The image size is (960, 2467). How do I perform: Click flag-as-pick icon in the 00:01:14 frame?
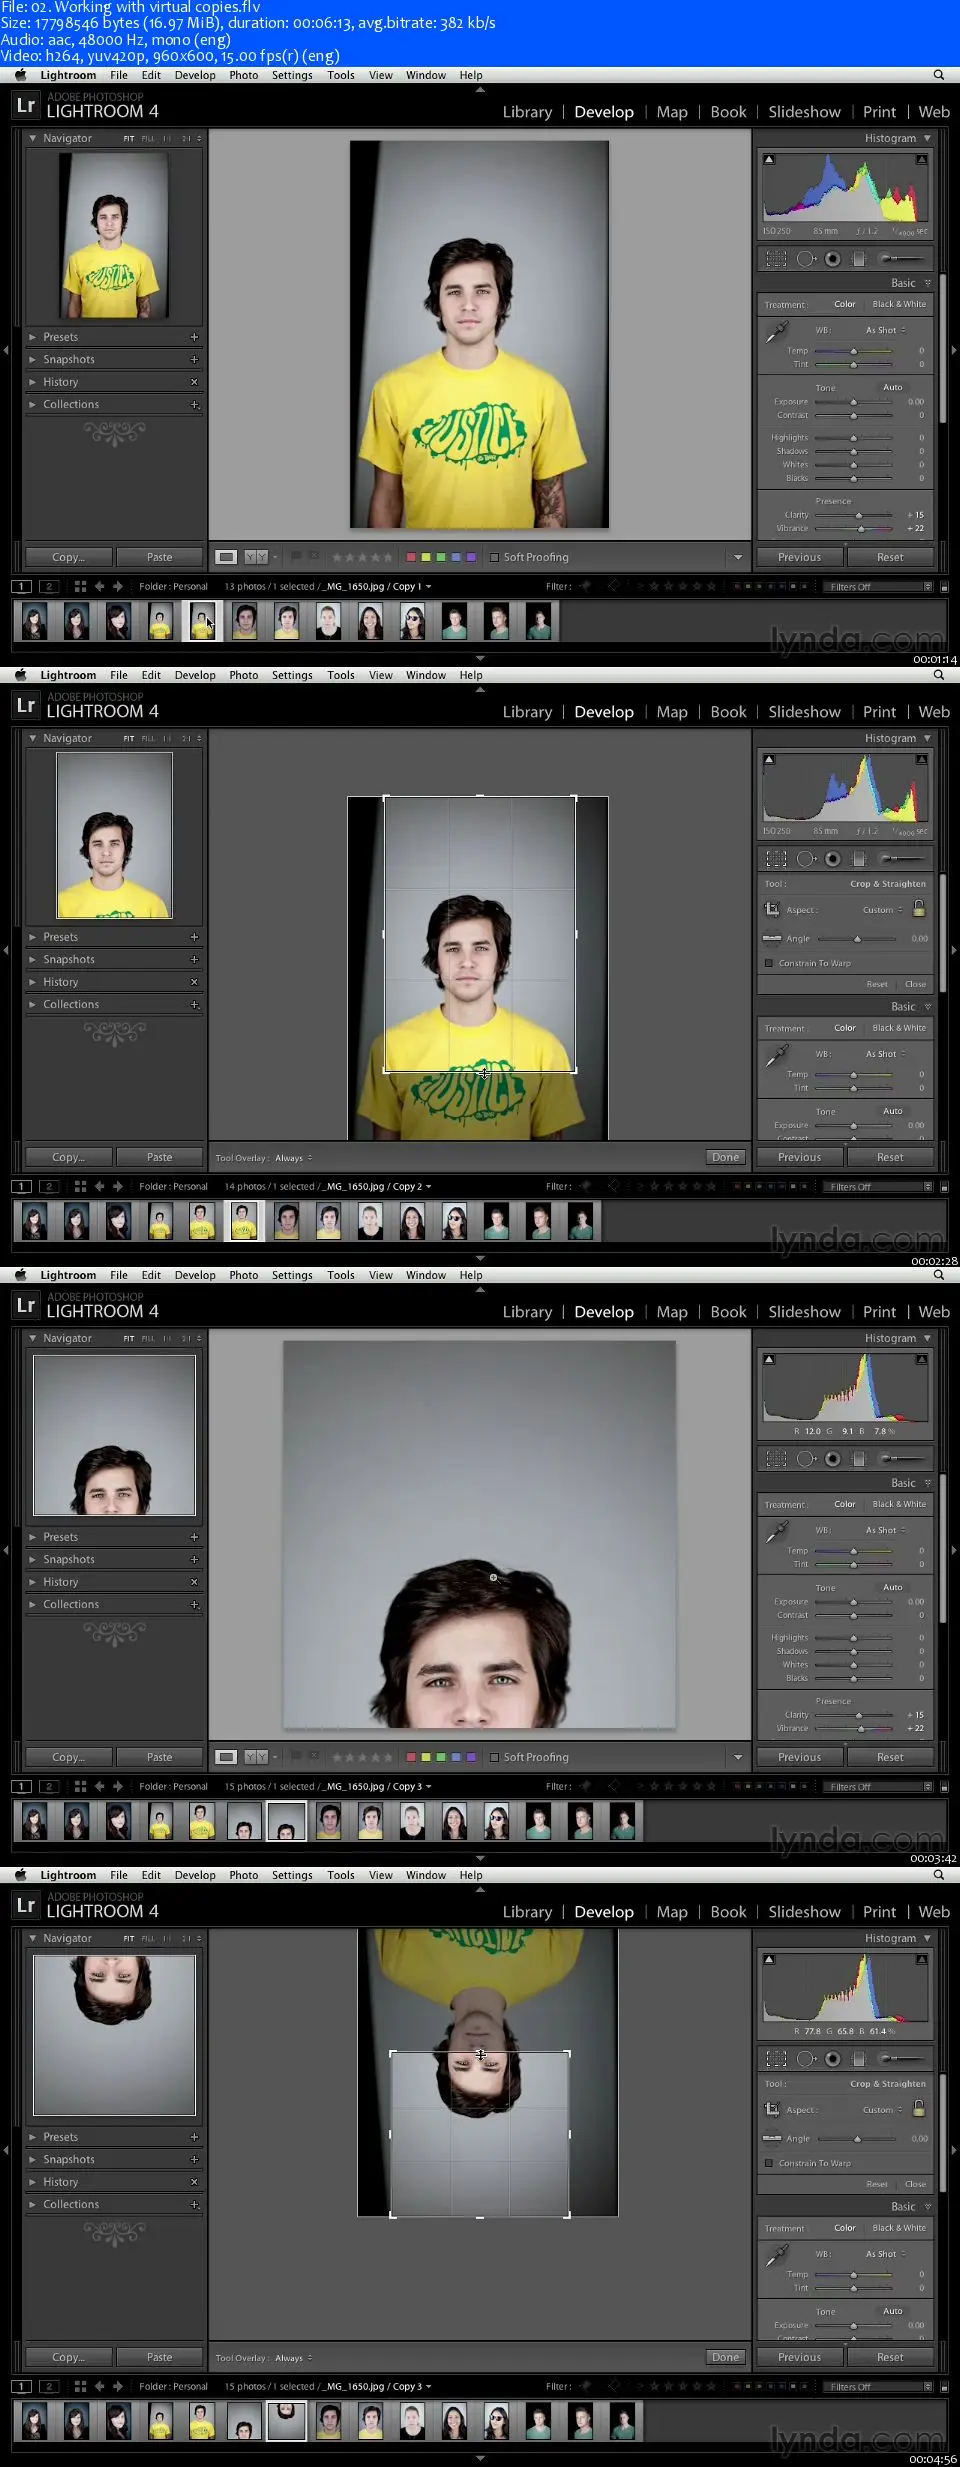pyautogui.click(x=296, y=556)
